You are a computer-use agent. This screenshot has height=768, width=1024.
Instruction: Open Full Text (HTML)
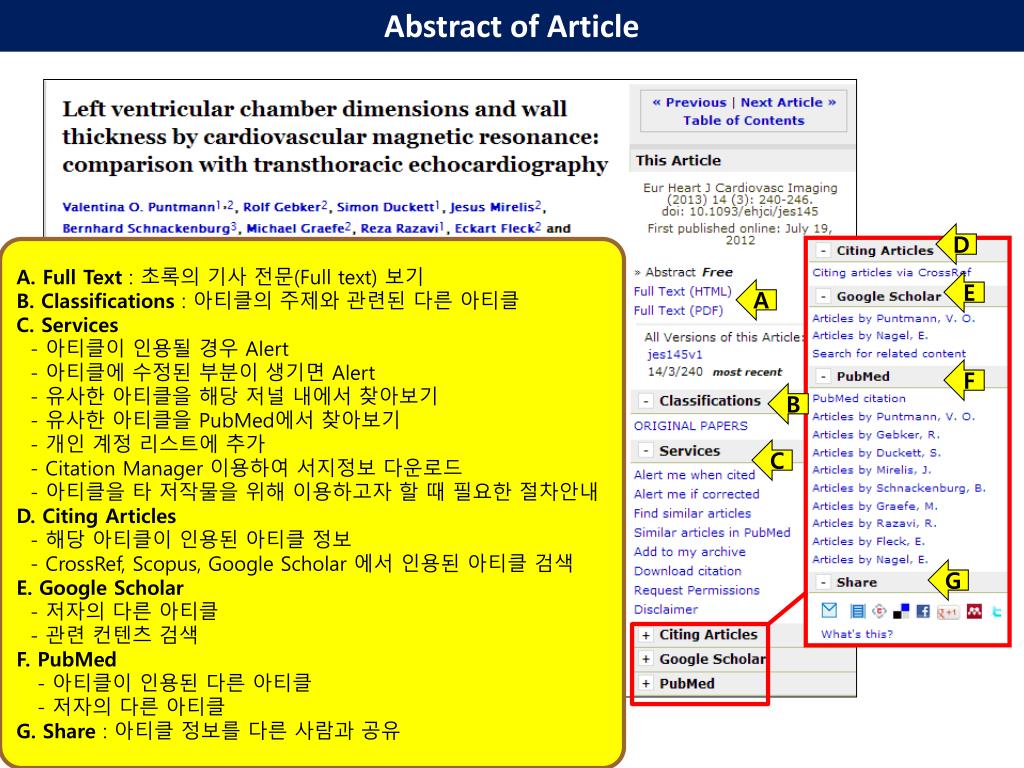682,291
